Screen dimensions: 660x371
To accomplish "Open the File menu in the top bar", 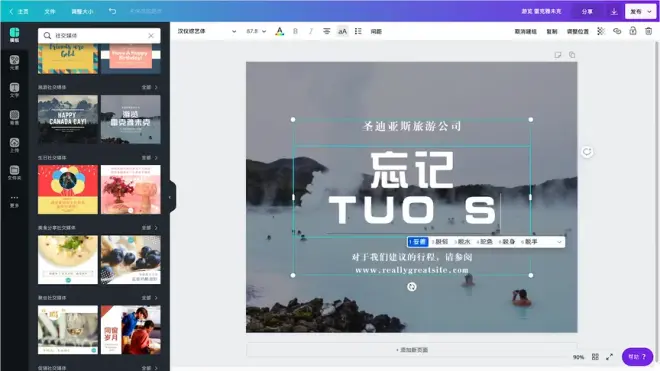I will (50, 12).
